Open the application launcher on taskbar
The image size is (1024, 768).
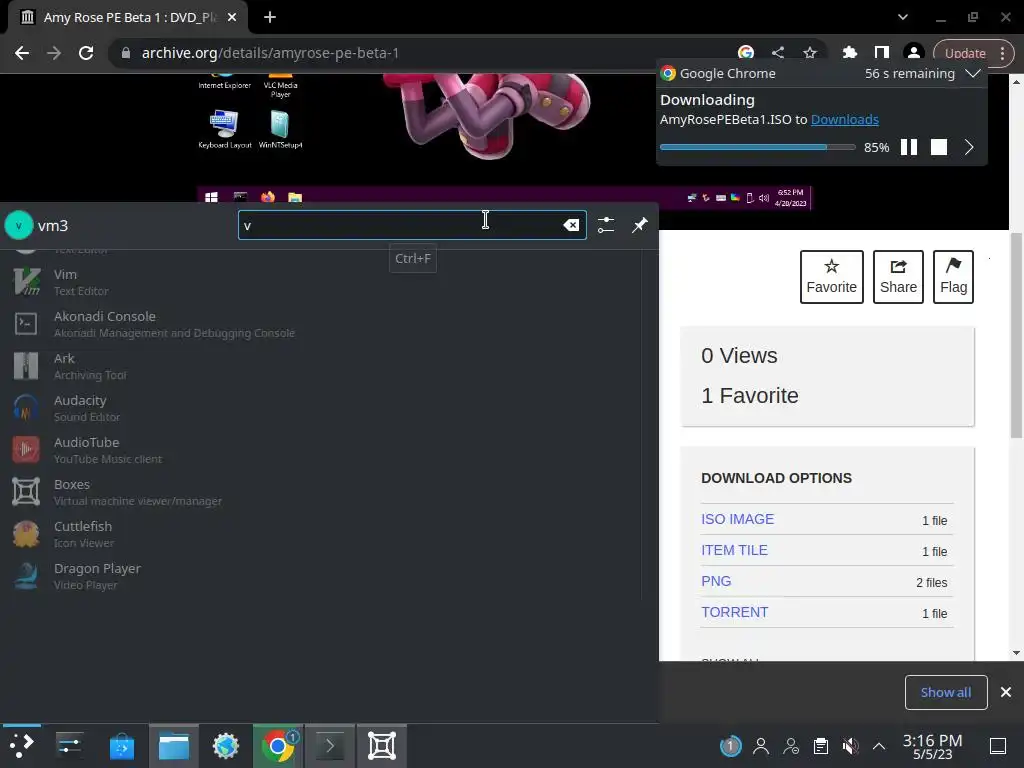click(22, 746)
